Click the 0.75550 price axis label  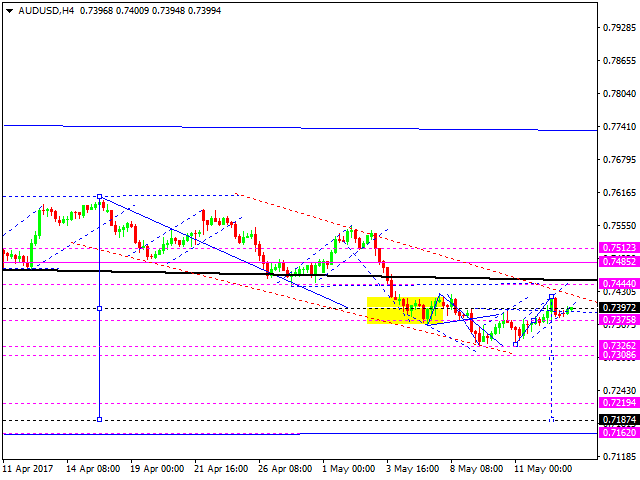click(x=619, y=225)
